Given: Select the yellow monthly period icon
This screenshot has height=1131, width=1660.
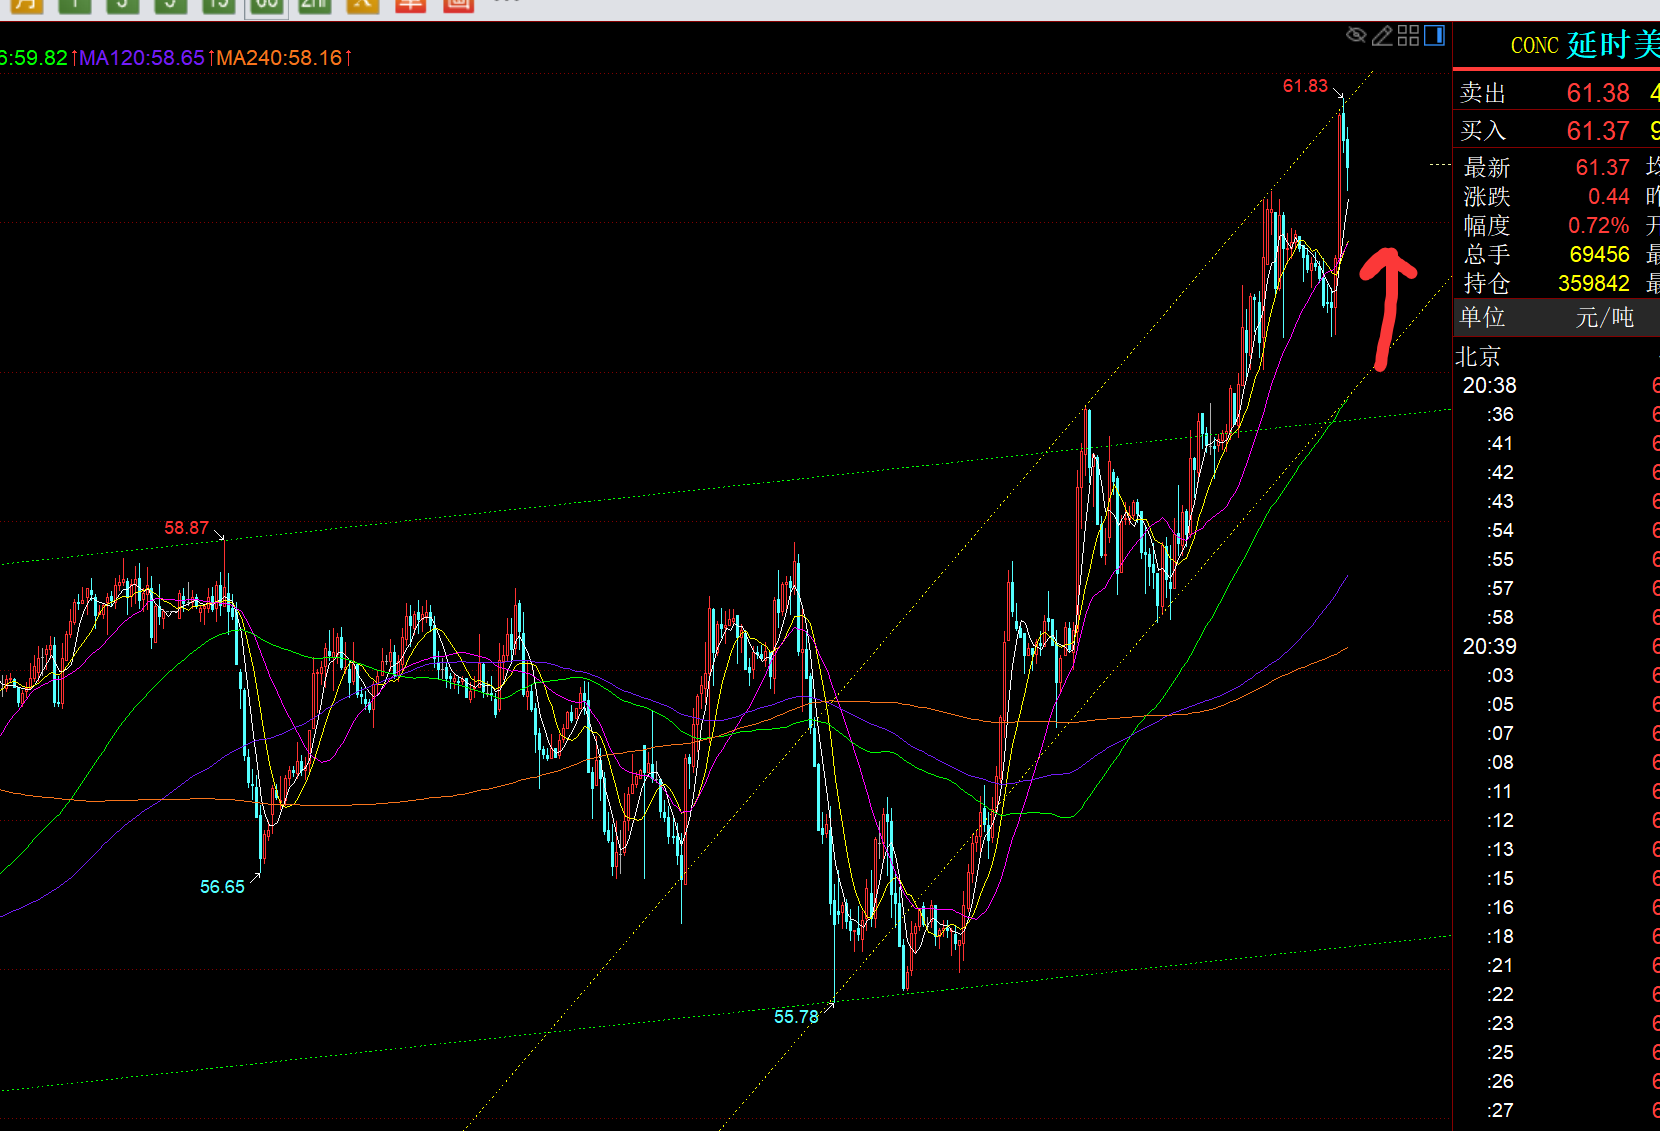Looking at the screenshot, I should click(x=27, y=5).
